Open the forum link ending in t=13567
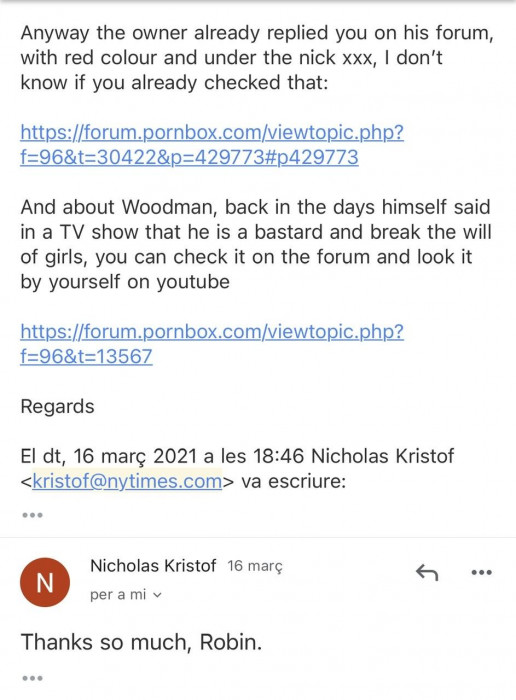The height and width of the screenshot is (700, 516). pyautogui.click(x=212, y=344)
